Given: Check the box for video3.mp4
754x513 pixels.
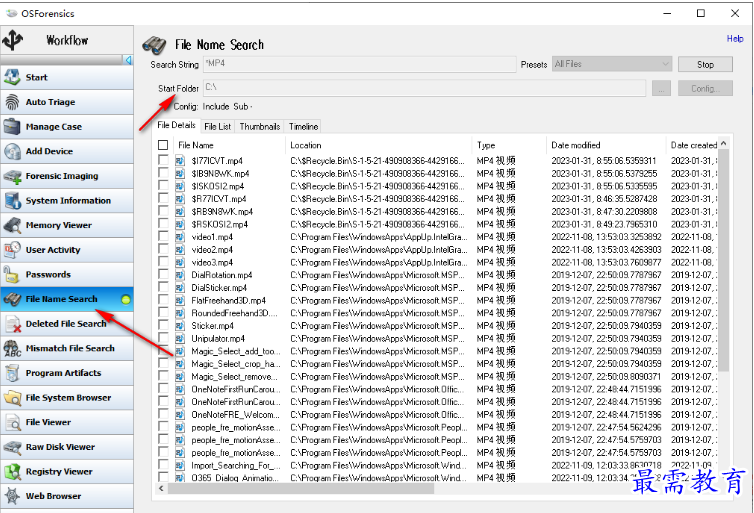Looking at the screenshot, I should 163,262.
